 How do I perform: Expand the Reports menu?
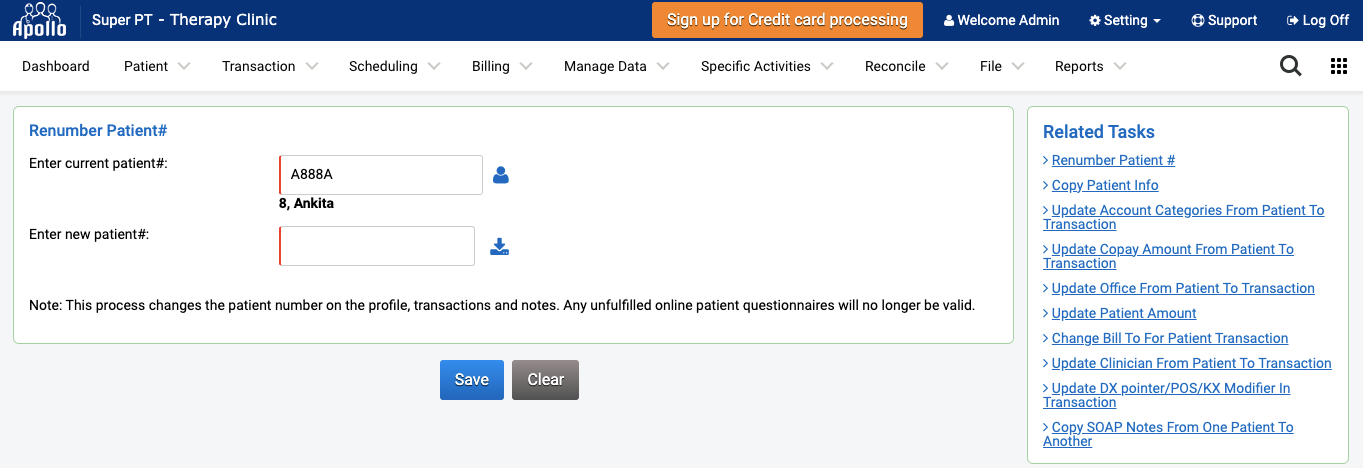point(1091,66)
